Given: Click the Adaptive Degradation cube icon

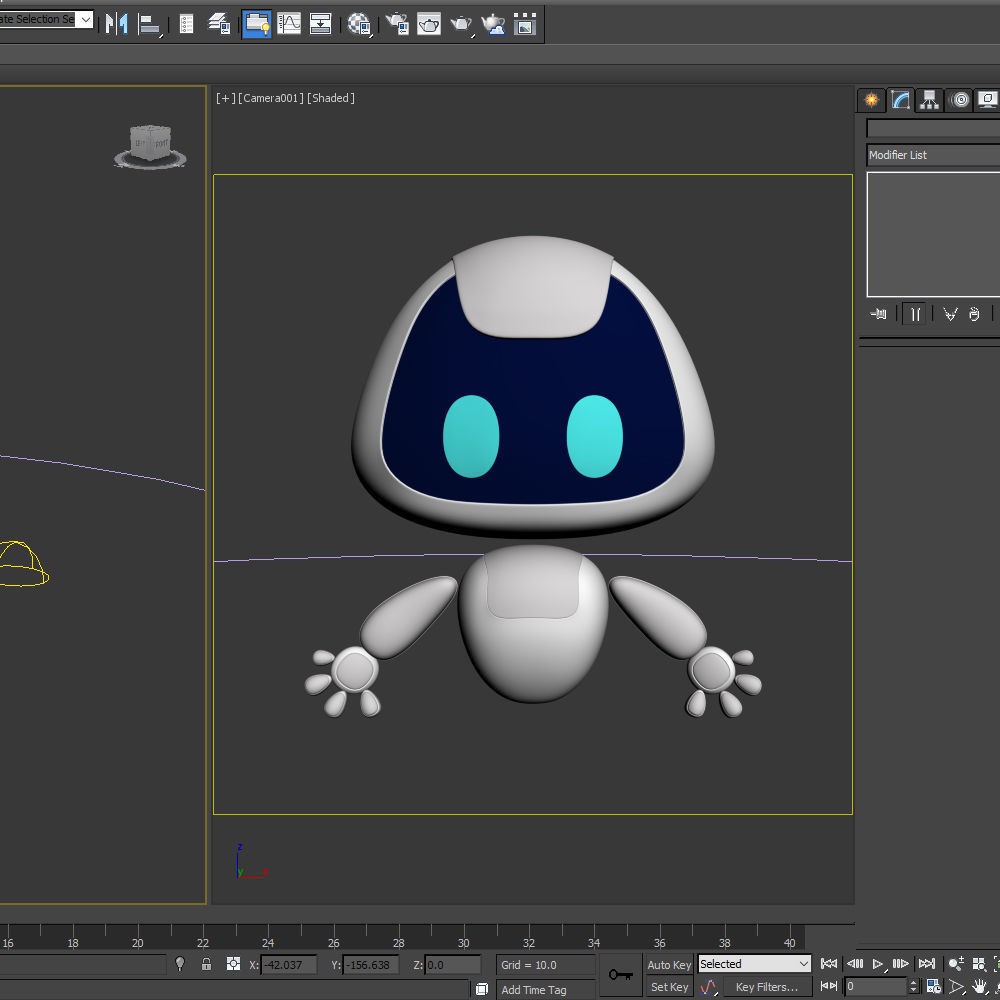Looking at the screenshot, I should click(482, 989).
